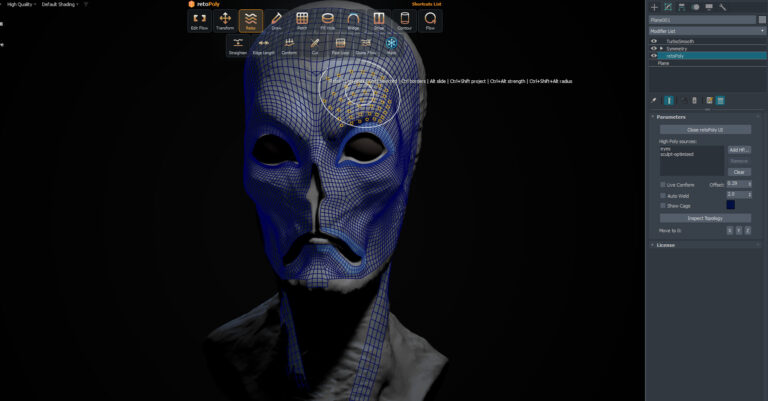The height and width of the screenshot is (401, 768).
Task: Open the Create panel plus icon
Action: coord(654,7)
